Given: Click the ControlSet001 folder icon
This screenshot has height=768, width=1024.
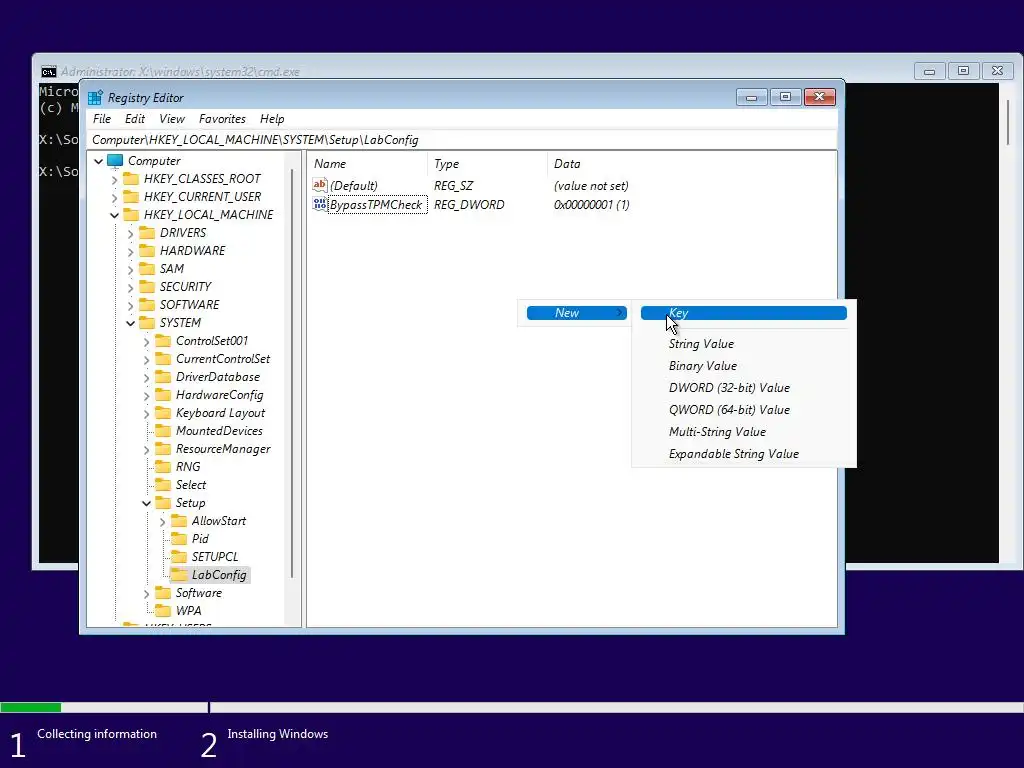Looking at the screenshot, I should (163, 341).
